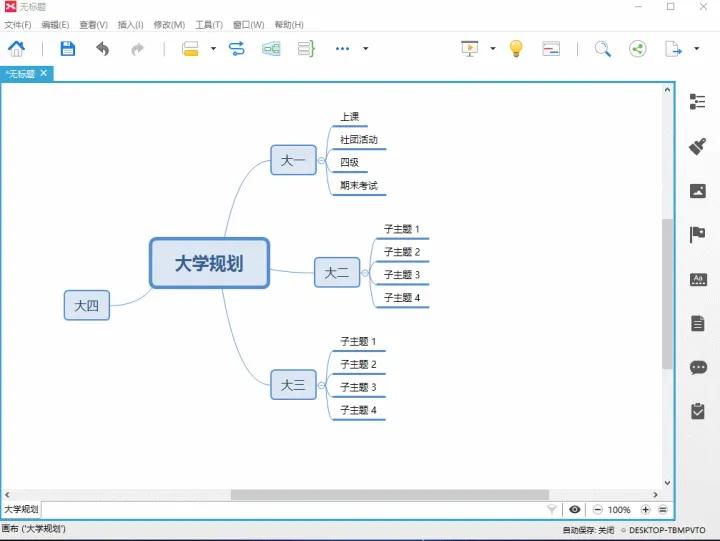Click the vertical scrollbar thumb

(x=667, y=294)
